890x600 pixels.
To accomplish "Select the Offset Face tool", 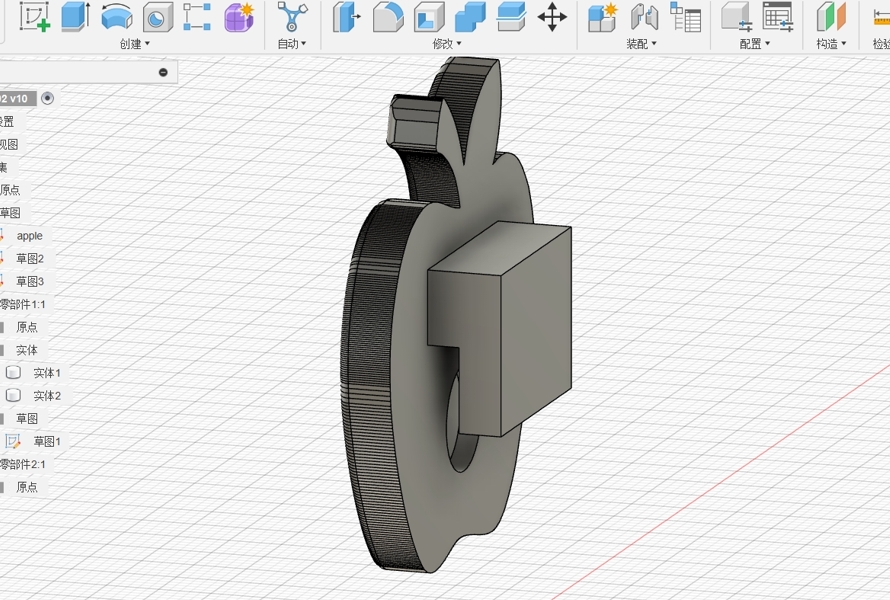I will [x=511, y=16].
